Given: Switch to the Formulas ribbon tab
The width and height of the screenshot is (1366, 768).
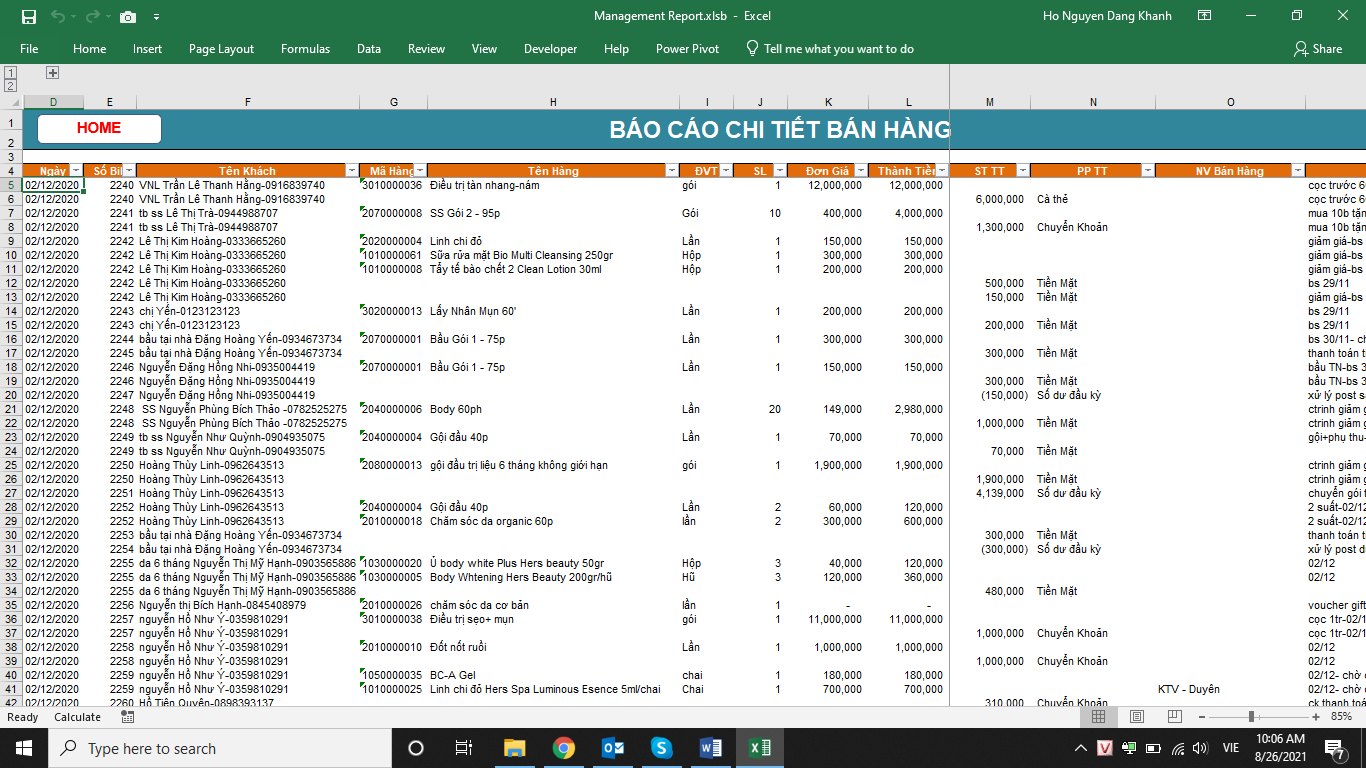Looking at the screenshot, I should (x=305, y=49).
